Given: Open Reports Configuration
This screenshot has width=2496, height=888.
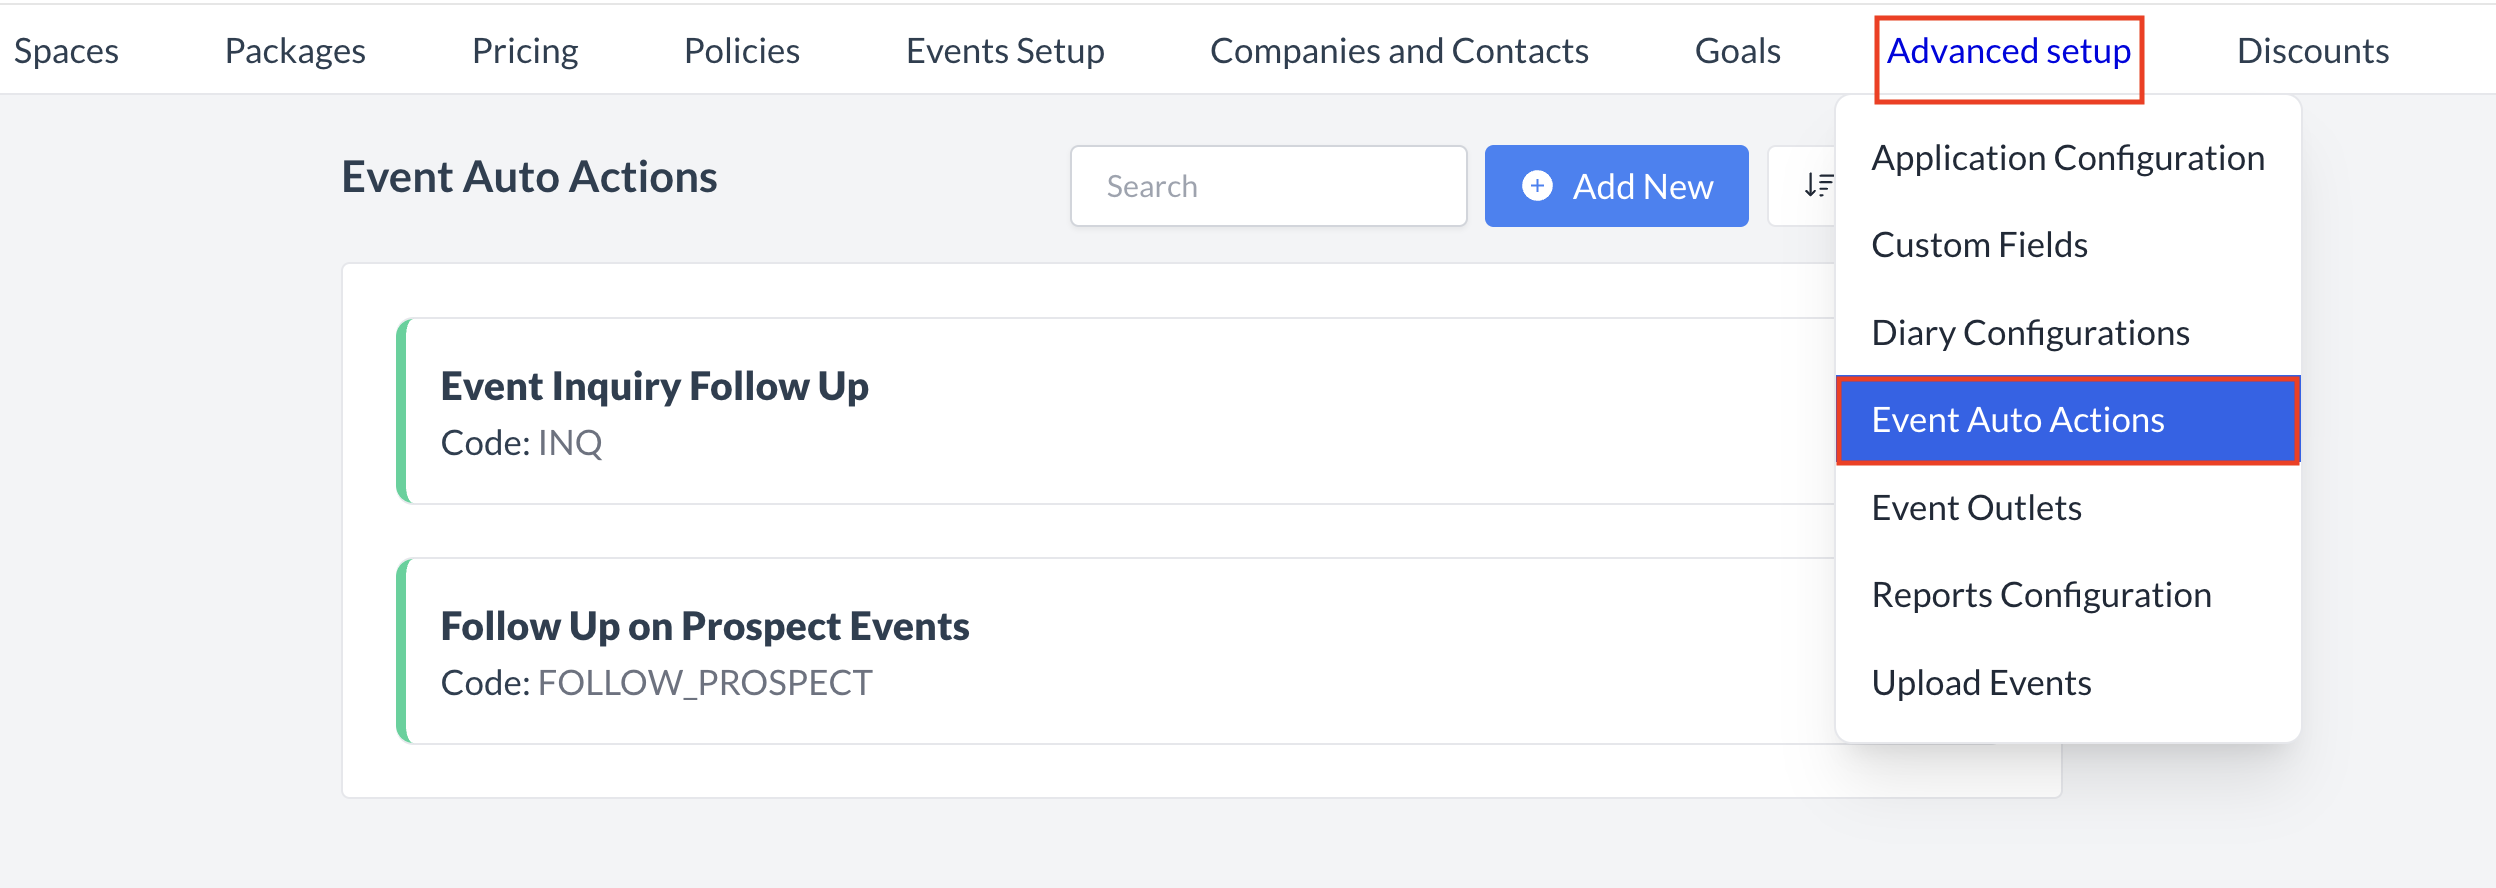Looking at the screenshot, I should [2042, 594].
